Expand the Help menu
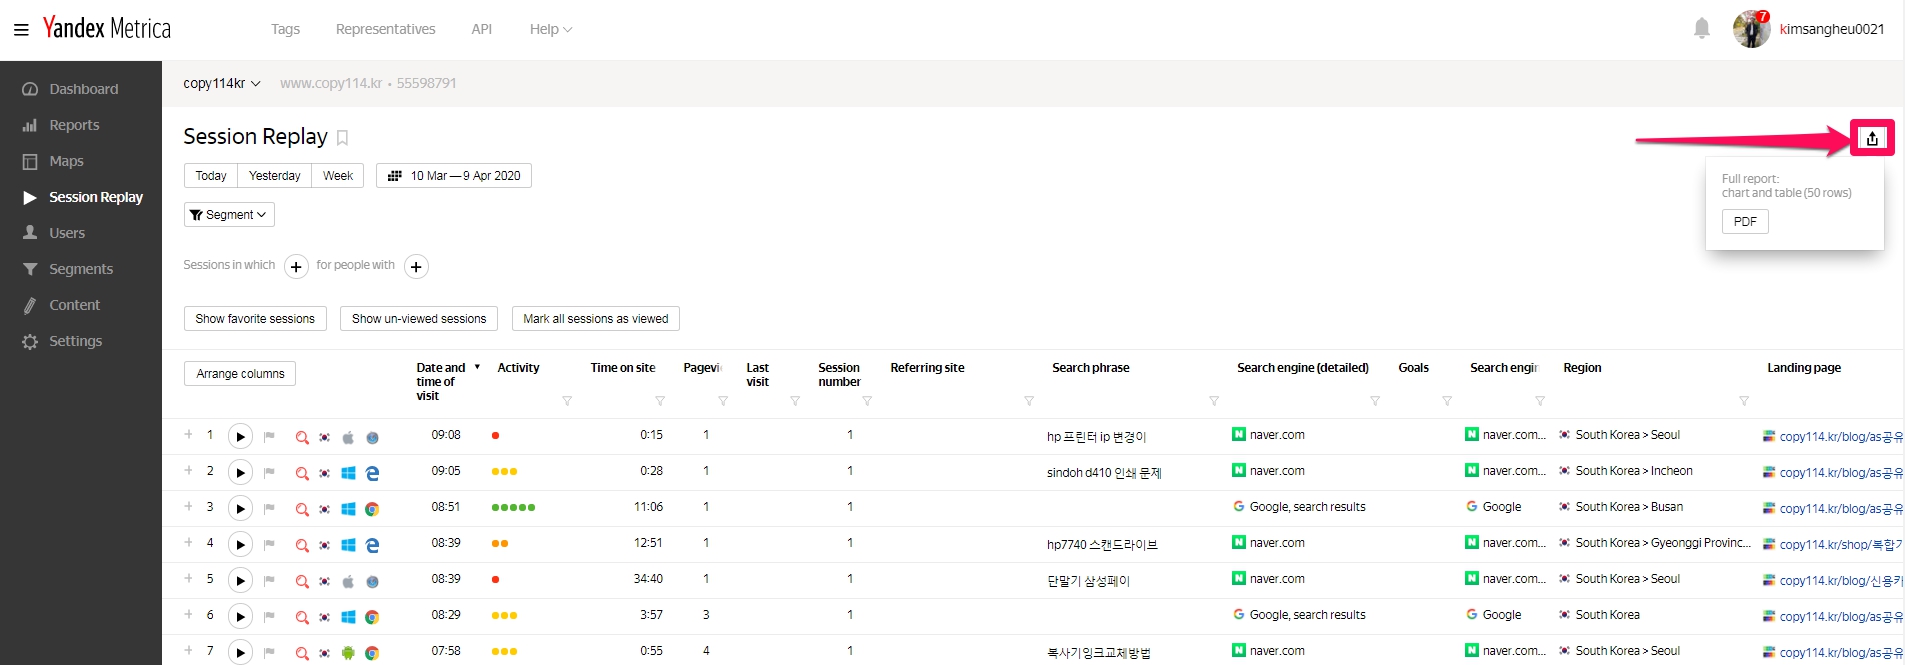Screen dimensions: 1905x665 pyautogui.click(x=550, y=29)
